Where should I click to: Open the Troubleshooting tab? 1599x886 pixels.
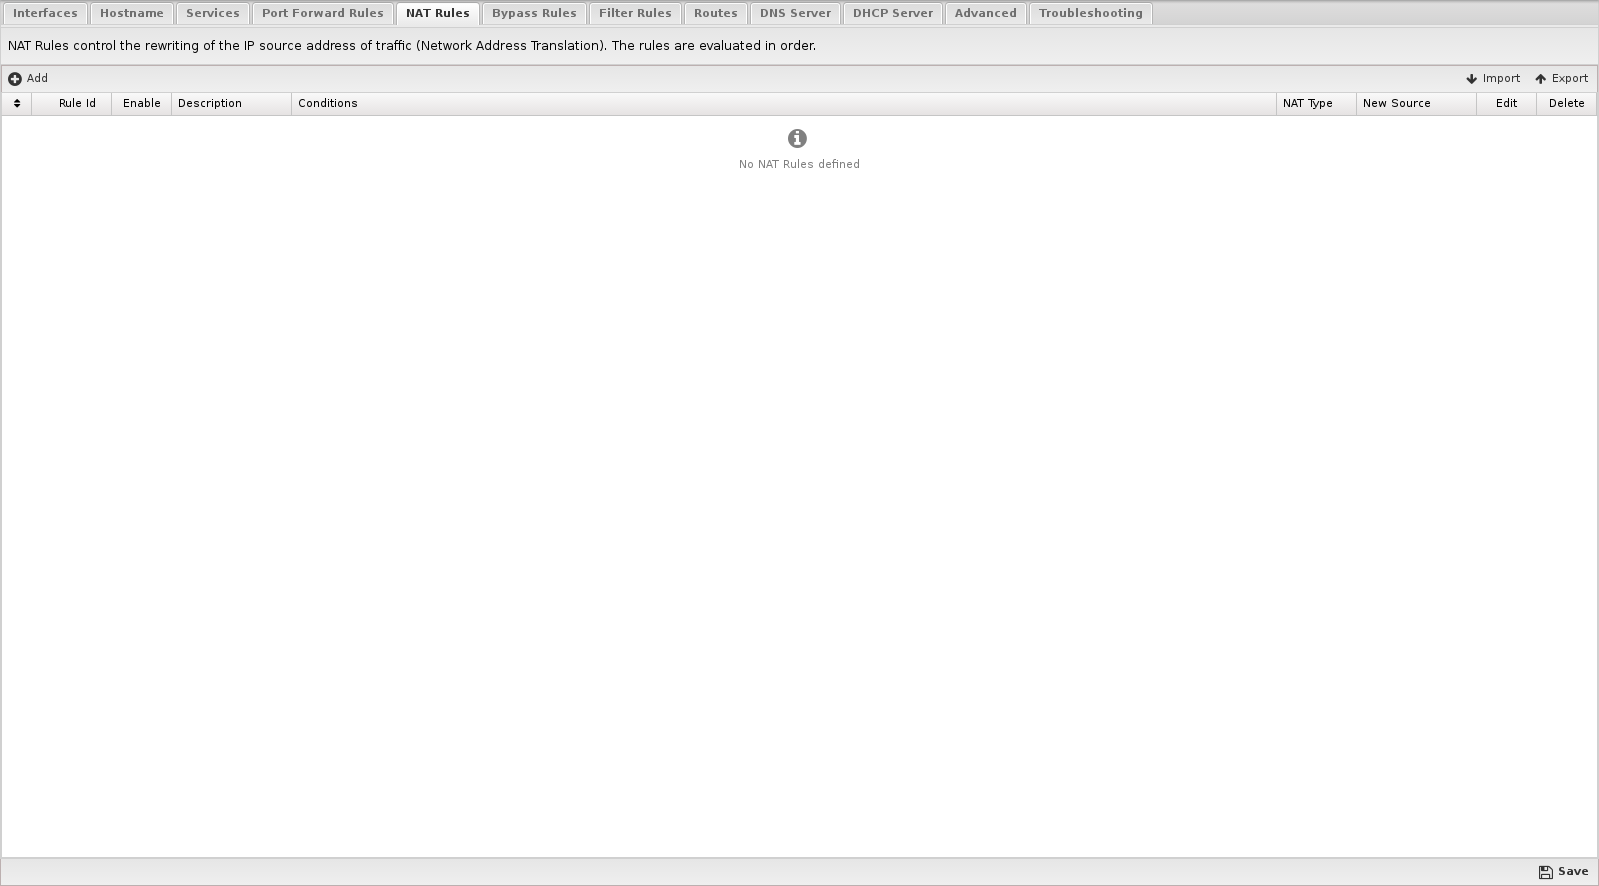(x=1091, y=13)
